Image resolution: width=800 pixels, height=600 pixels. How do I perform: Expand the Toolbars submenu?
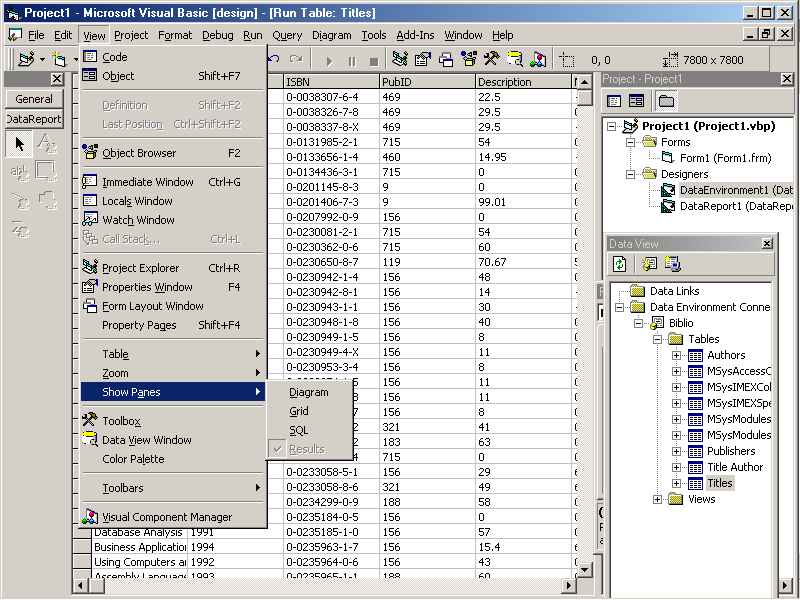coord(173,488)
